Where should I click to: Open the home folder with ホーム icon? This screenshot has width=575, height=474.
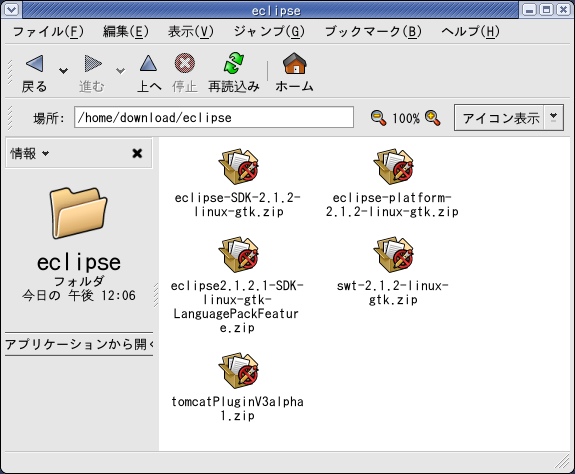[294, 63]
